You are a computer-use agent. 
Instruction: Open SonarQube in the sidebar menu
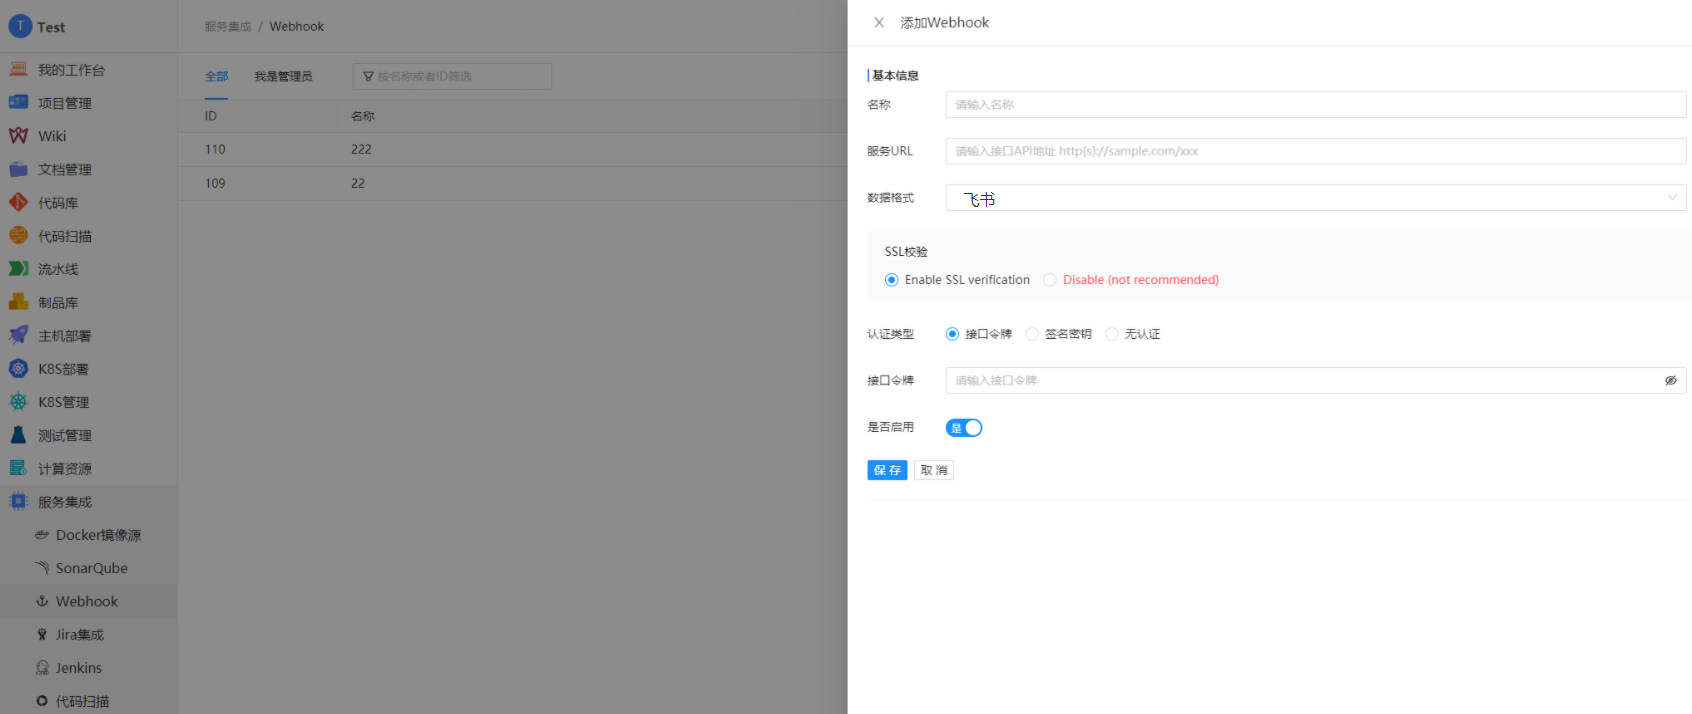pos(91,568)
